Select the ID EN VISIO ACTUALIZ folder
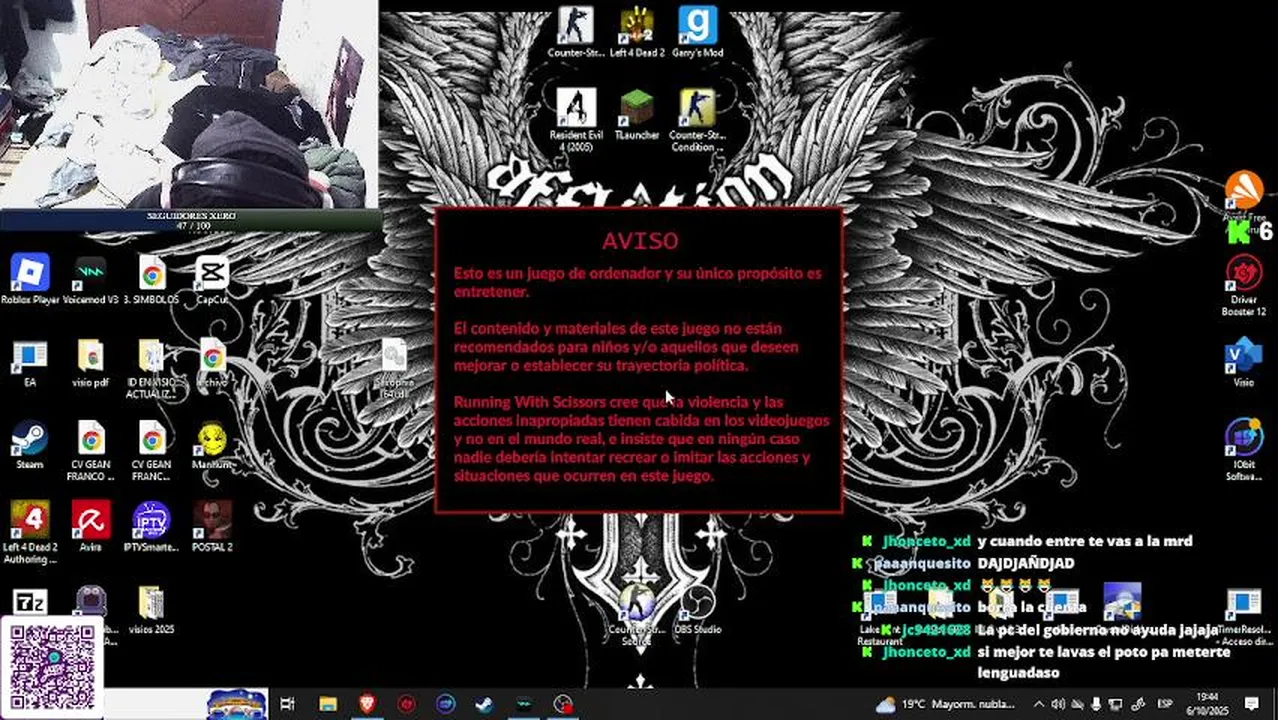This screenshot has width=1278, height=720. point(152,369)
